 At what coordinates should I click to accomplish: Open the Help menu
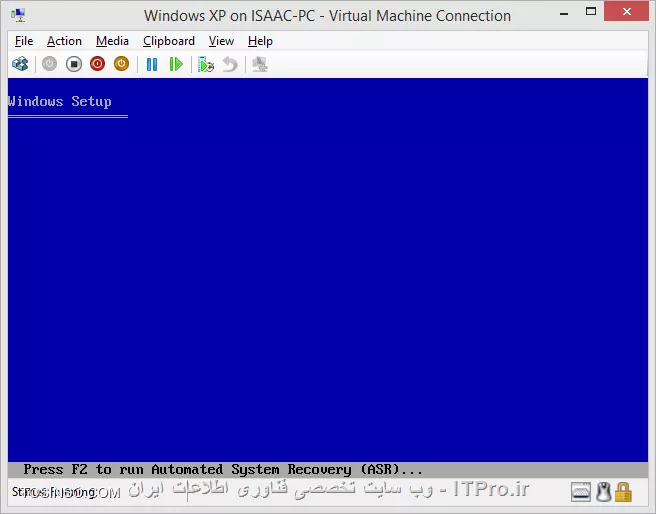tap(260, 41)
